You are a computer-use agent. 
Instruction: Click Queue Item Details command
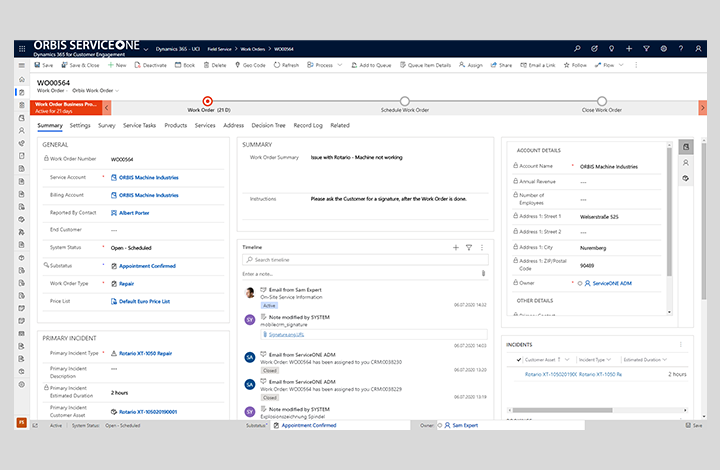pyautogui.click(x=425, y=65)
